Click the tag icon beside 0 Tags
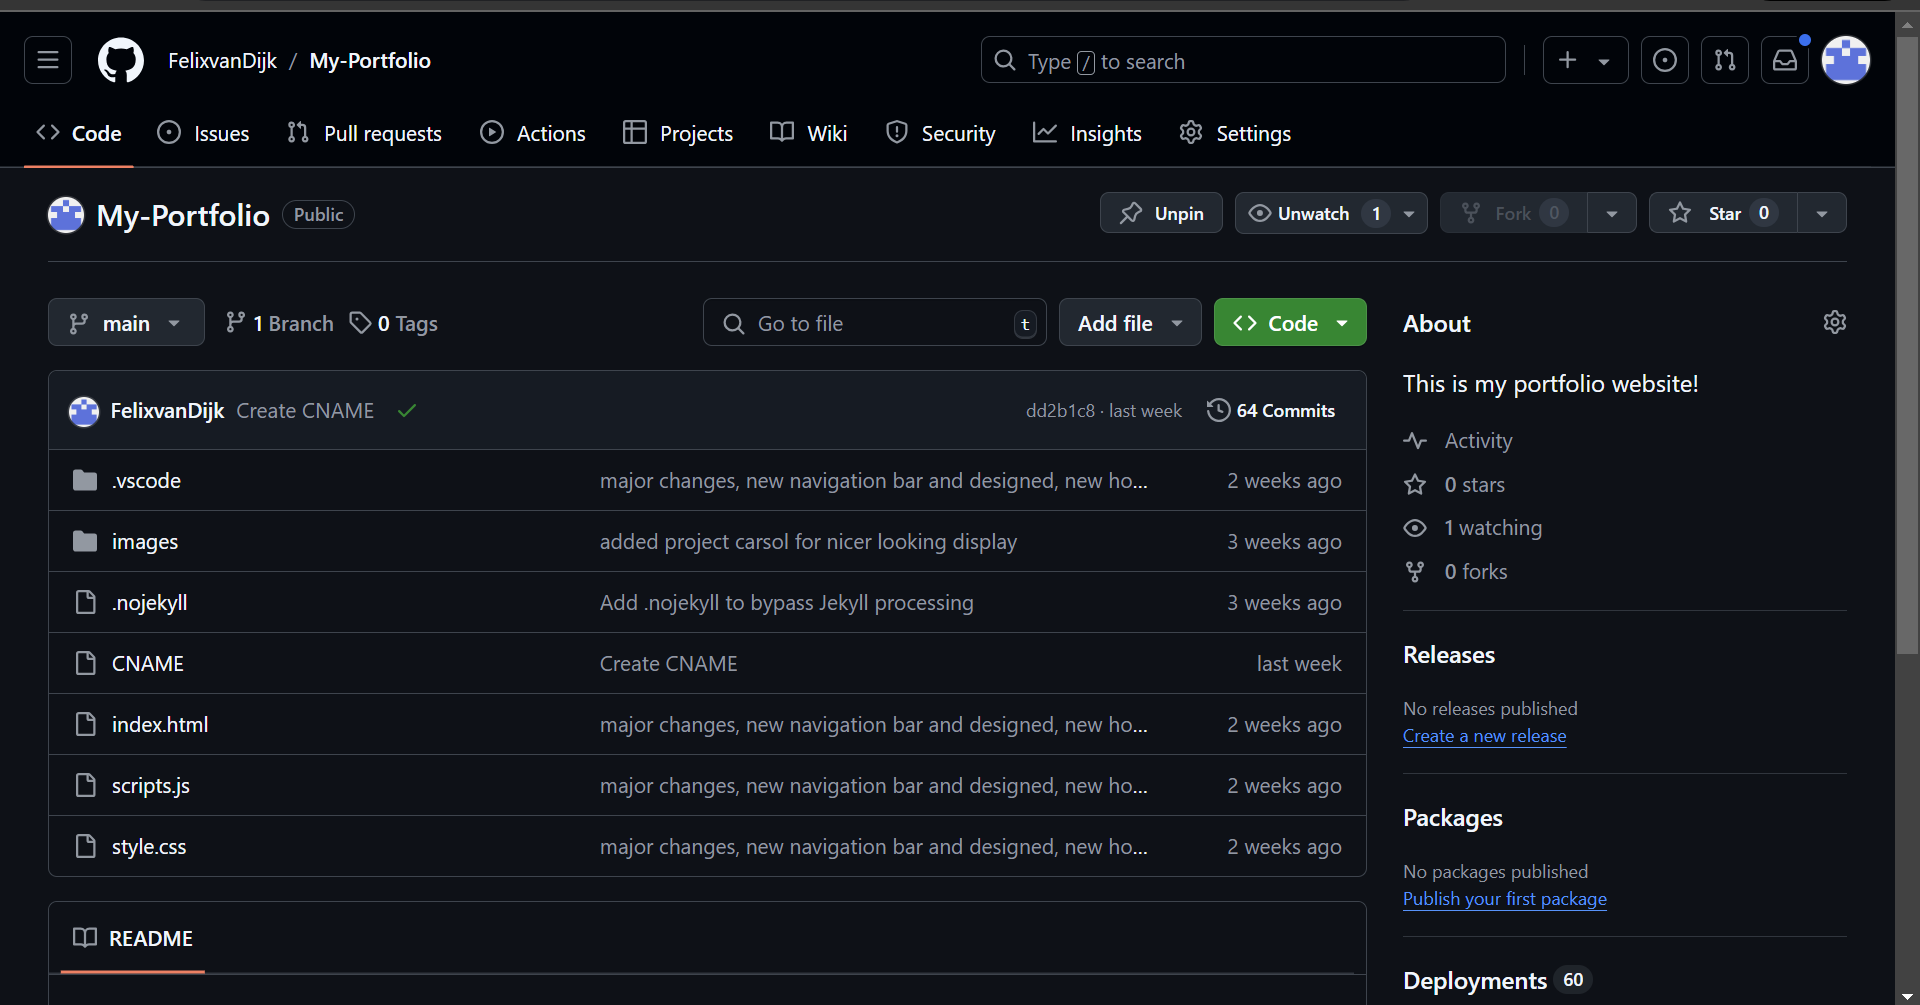1920x1005 pixels. (360, 322)
